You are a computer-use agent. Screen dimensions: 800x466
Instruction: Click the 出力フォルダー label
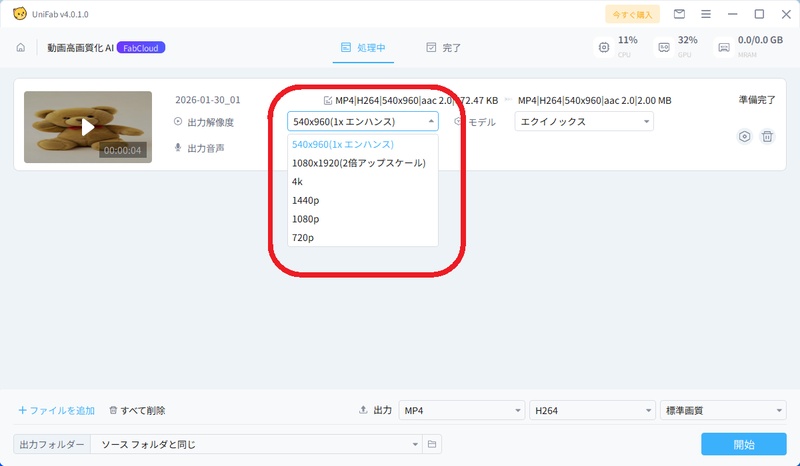52,445
